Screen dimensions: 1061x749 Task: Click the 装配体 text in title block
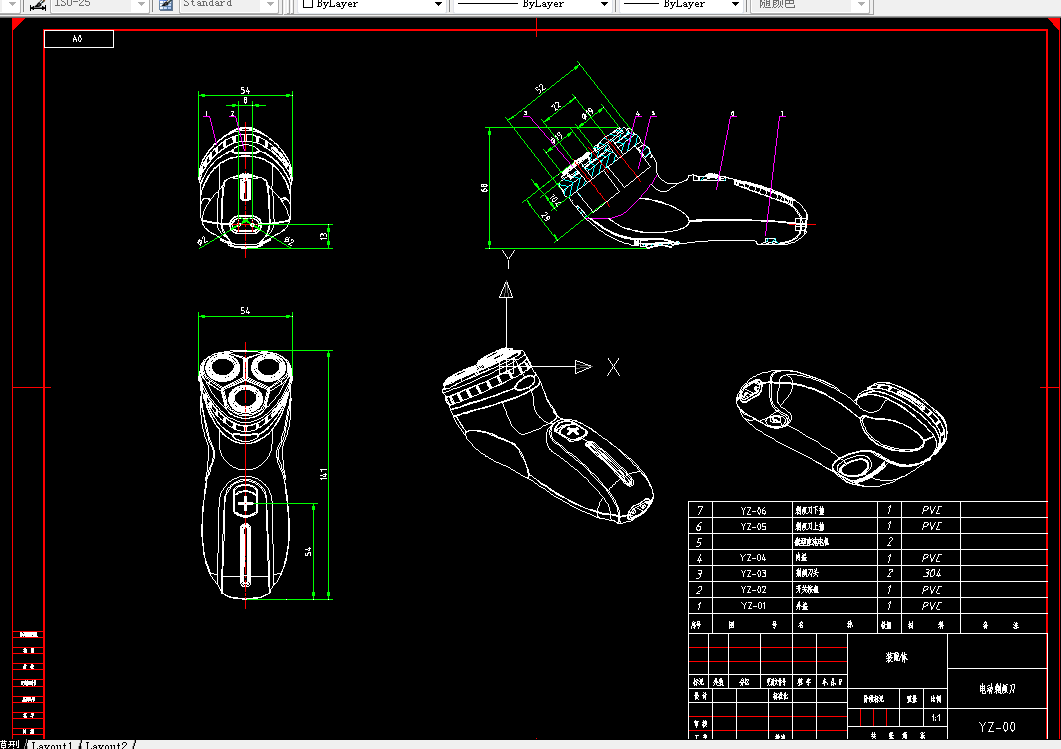click(x=897, y=657)
